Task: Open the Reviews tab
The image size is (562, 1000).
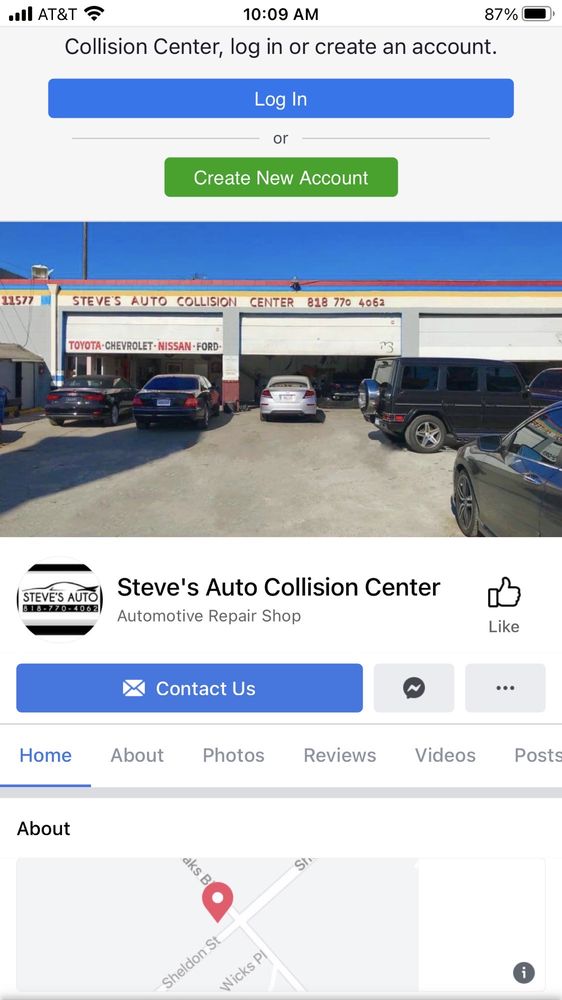Action: point(340,755)
